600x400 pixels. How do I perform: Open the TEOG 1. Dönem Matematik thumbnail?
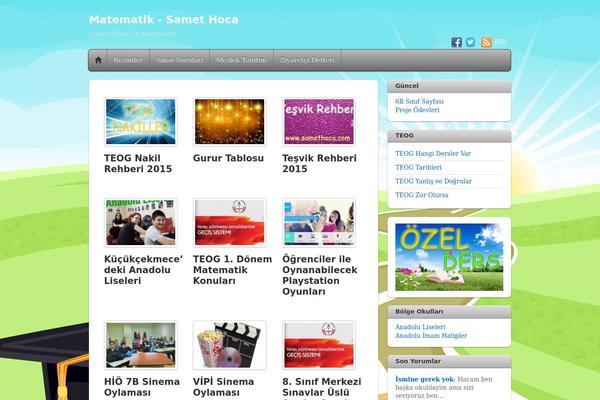[x=229, y=223]
